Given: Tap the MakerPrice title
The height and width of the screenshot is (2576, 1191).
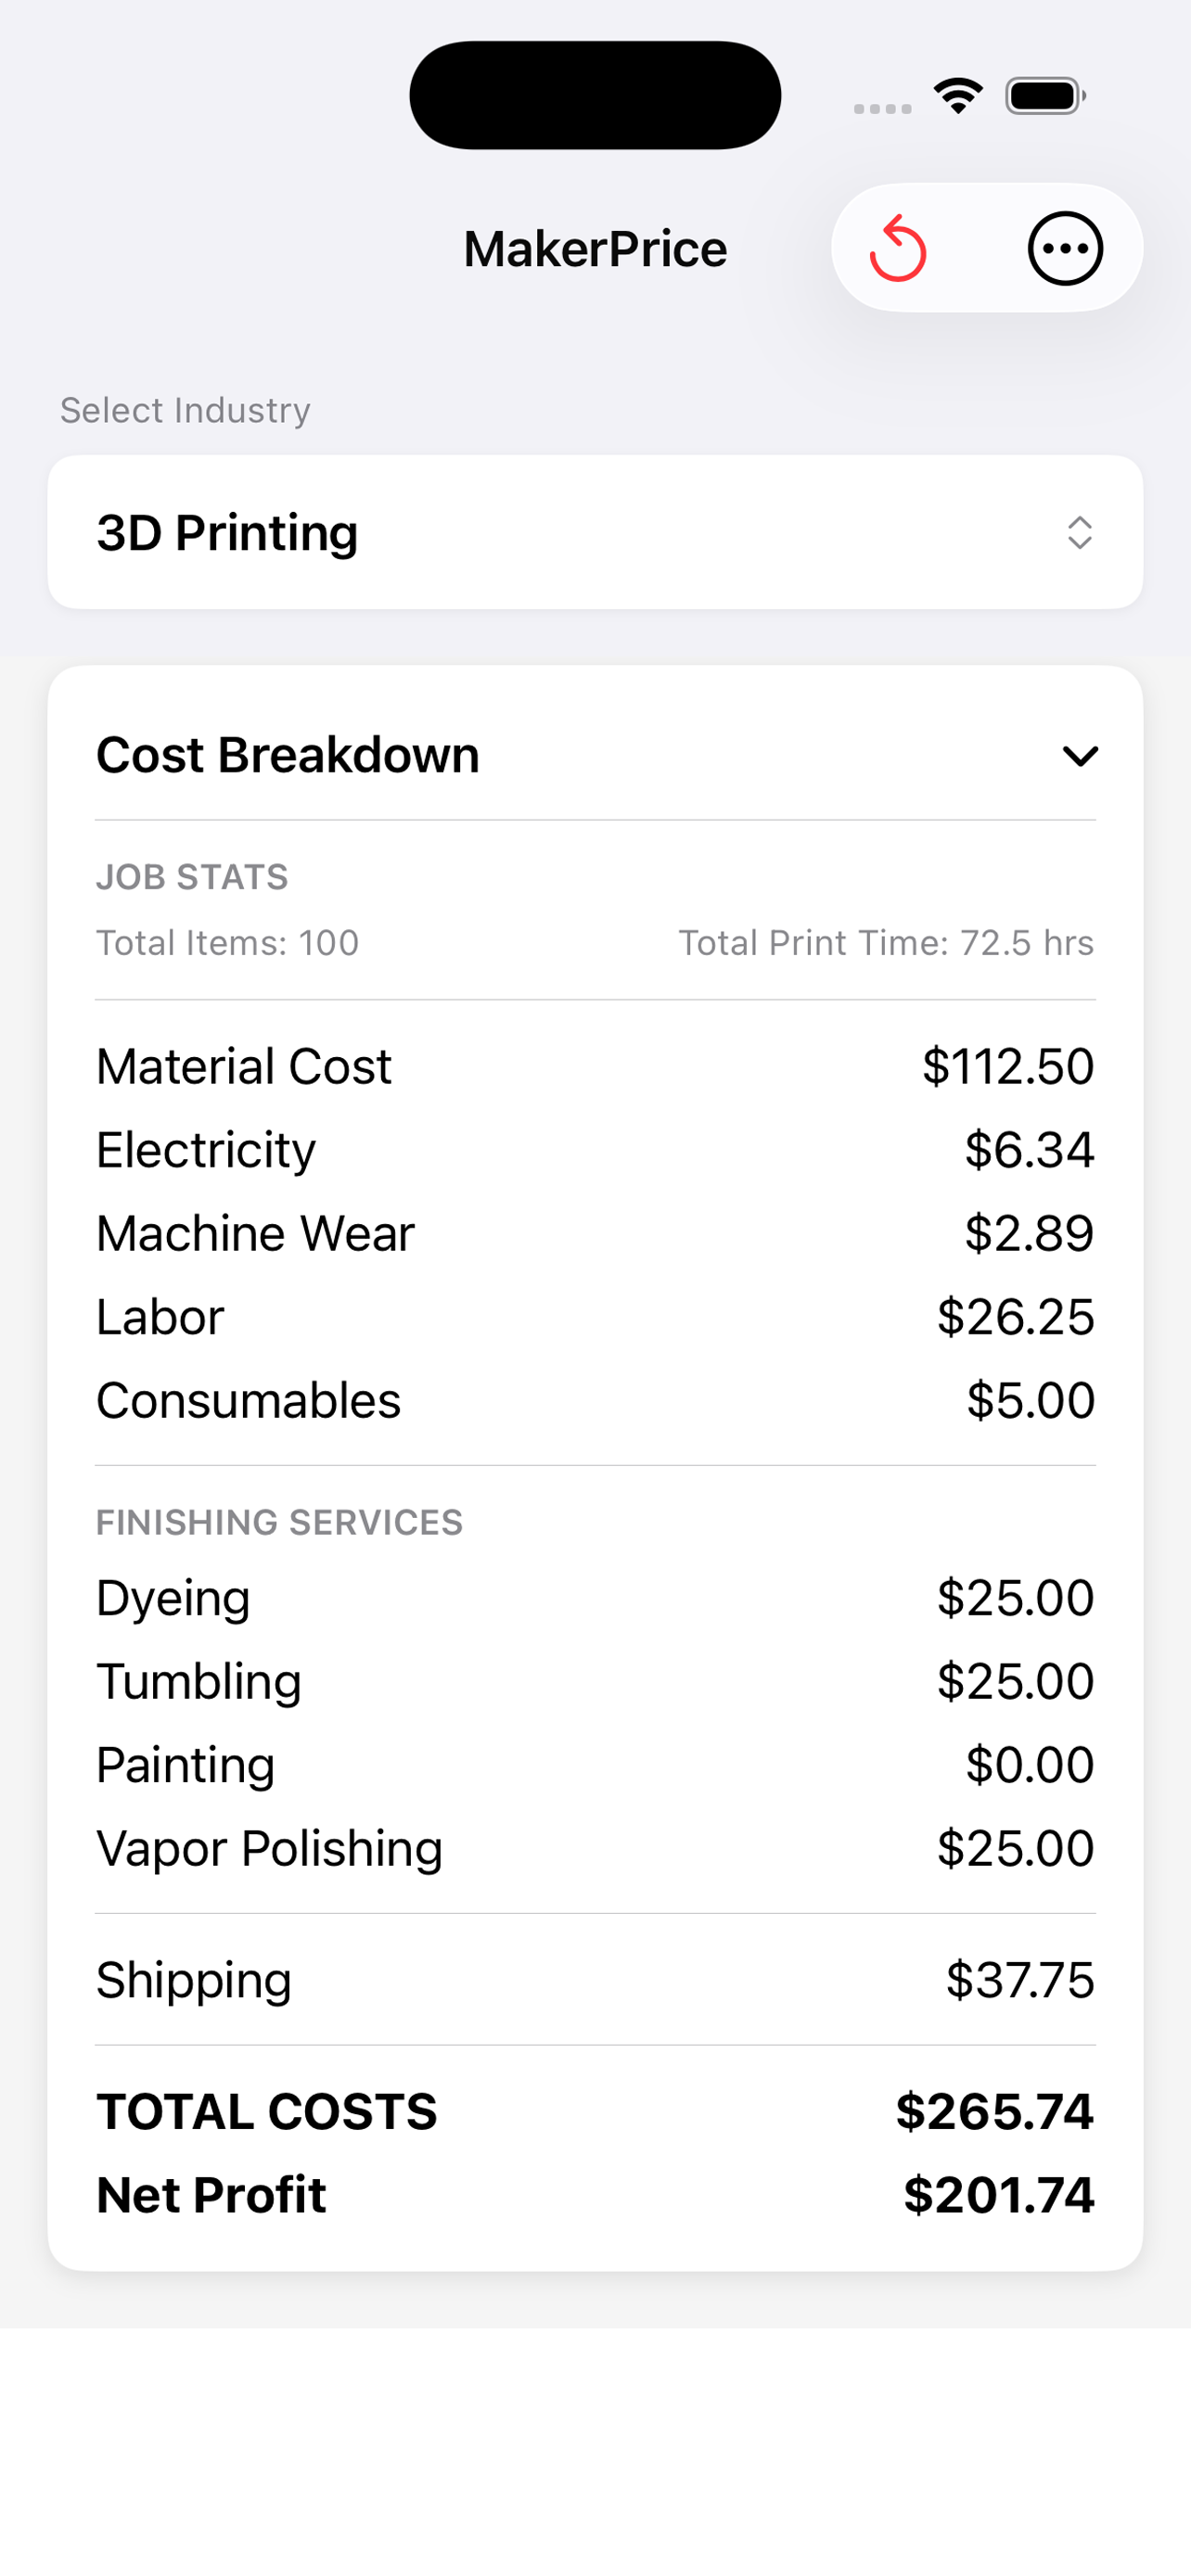Looking at the screenshot, I should pyautogui.click(x=595, y=248).
